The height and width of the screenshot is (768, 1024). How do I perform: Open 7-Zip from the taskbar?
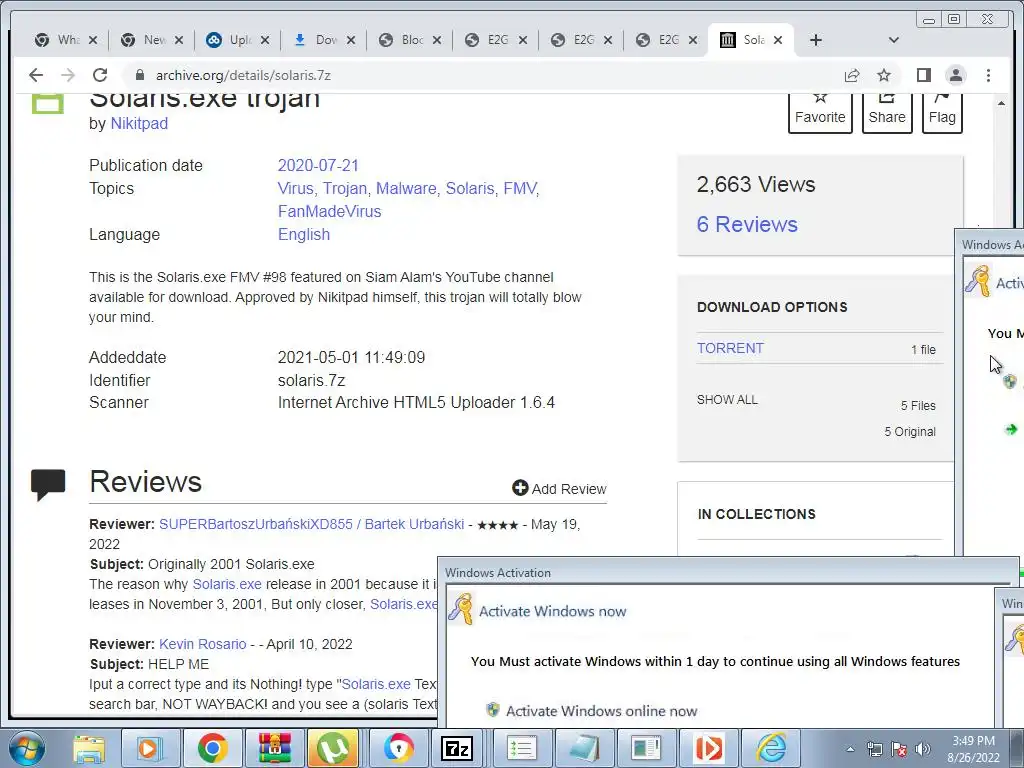coord(457,748)
